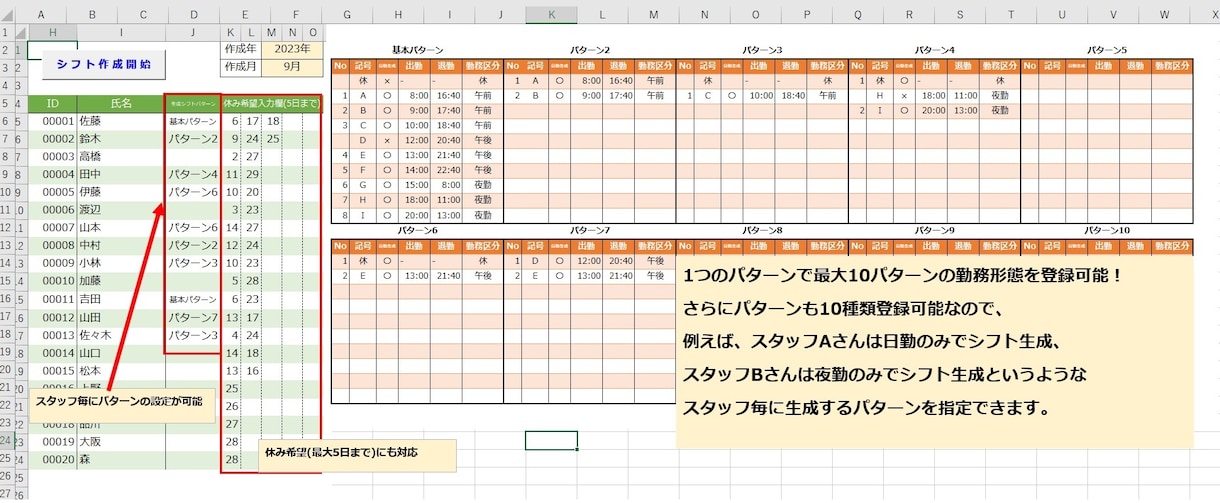Click the 作成年 label cell
1220x503 pixels.
(240, 49)
